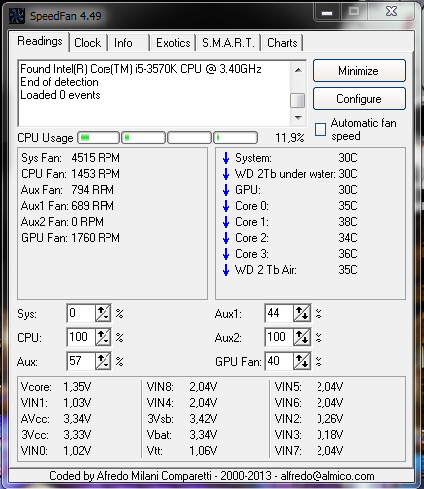424x489 pixels.
Task: Open the Info tab
Action: tap(128, 43)
